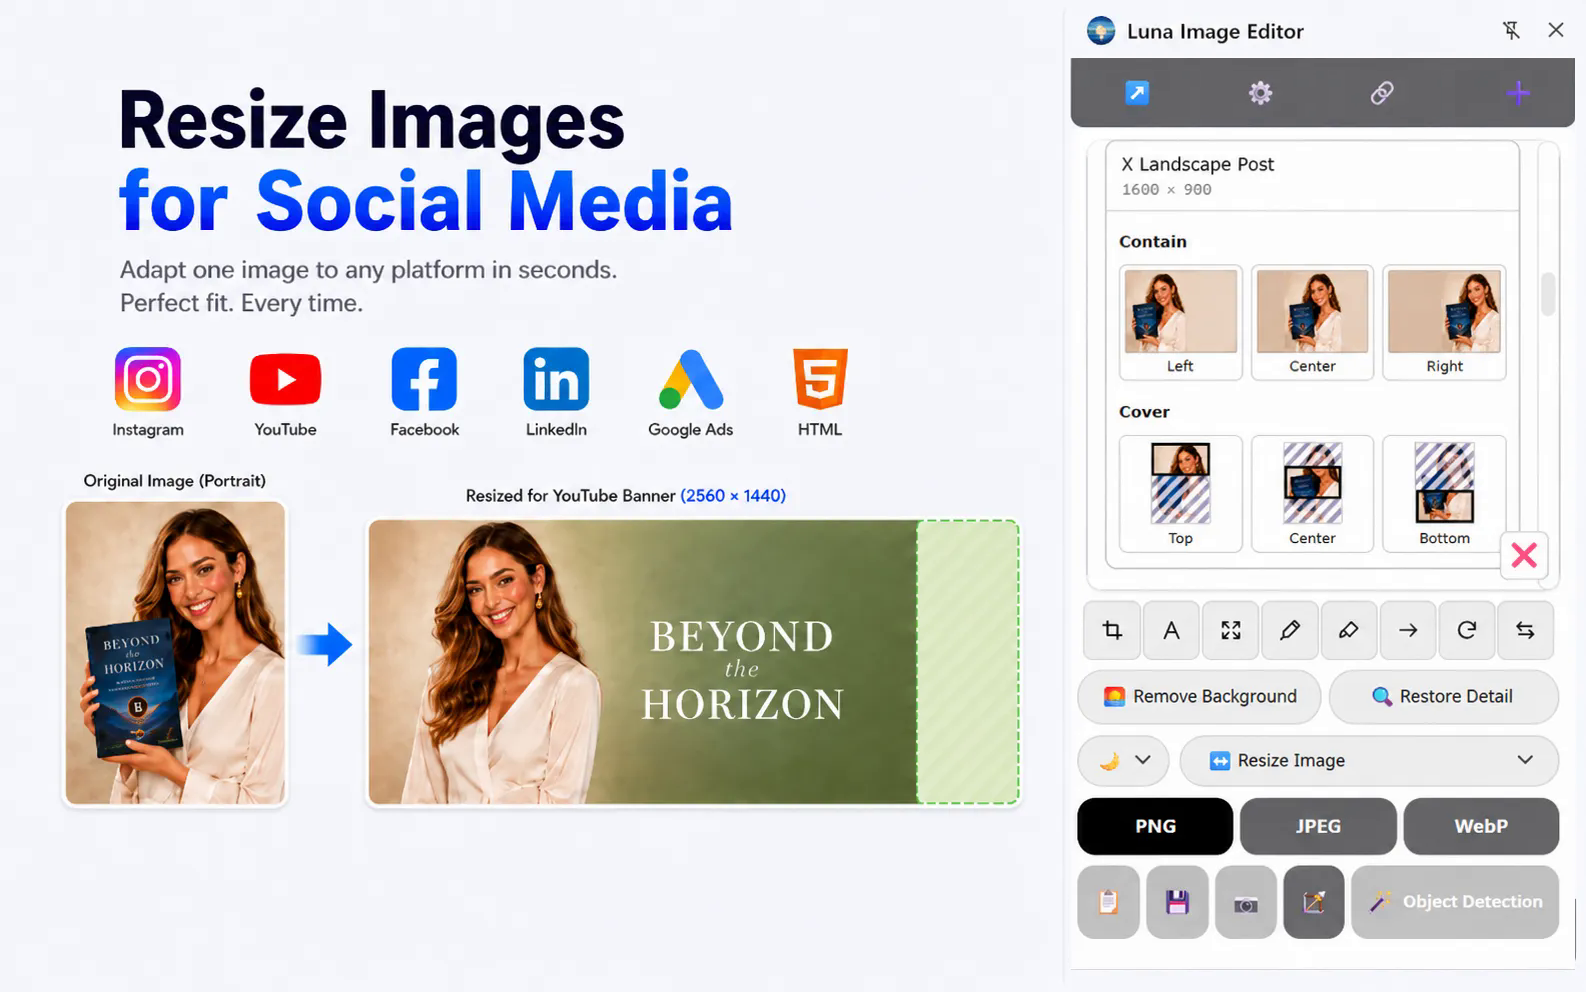Open the Resize Image dropdown
This screenshot has width=1586, height=992.
(x=1369, y=760)
